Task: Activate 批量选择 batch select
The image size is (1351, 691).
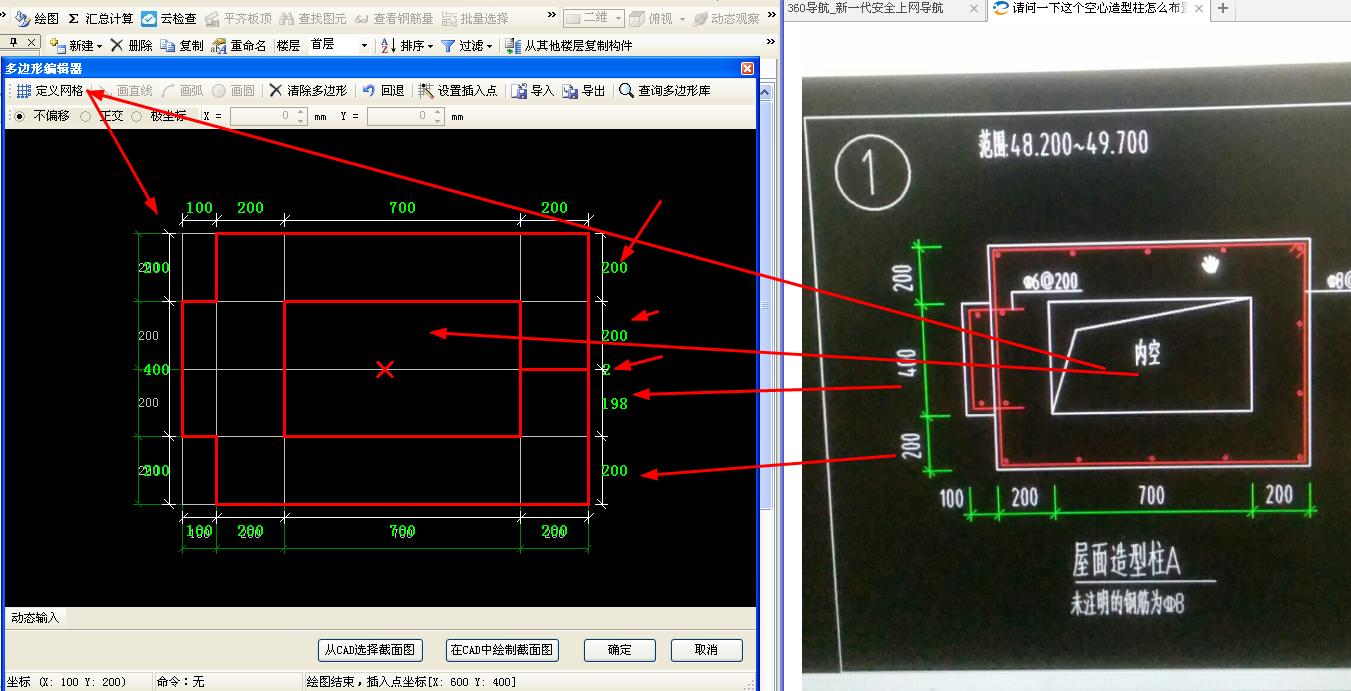Action: coord(475,18)
